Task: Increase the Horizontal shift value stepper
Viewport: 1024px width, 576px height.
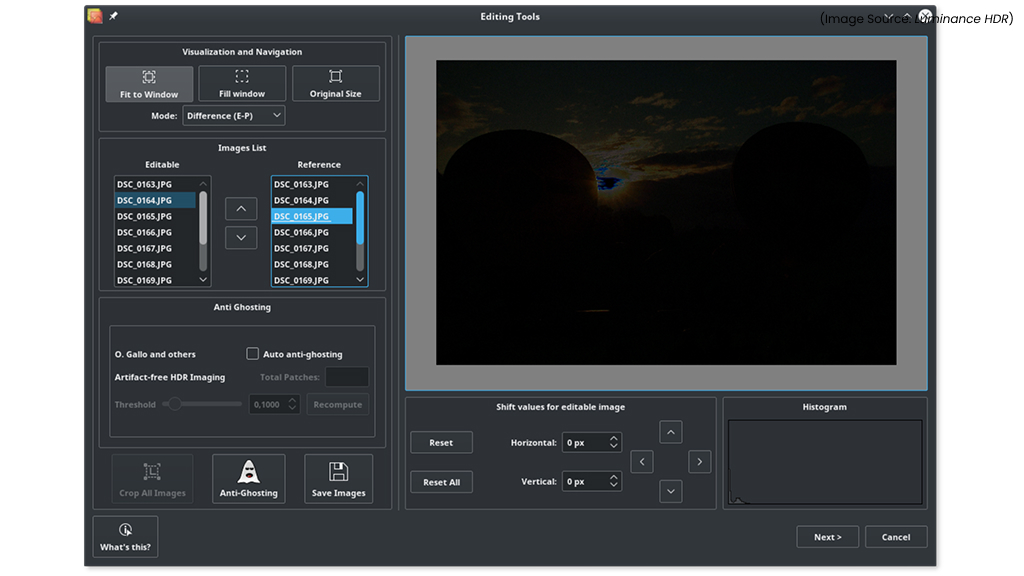Action: click(615, 438)
